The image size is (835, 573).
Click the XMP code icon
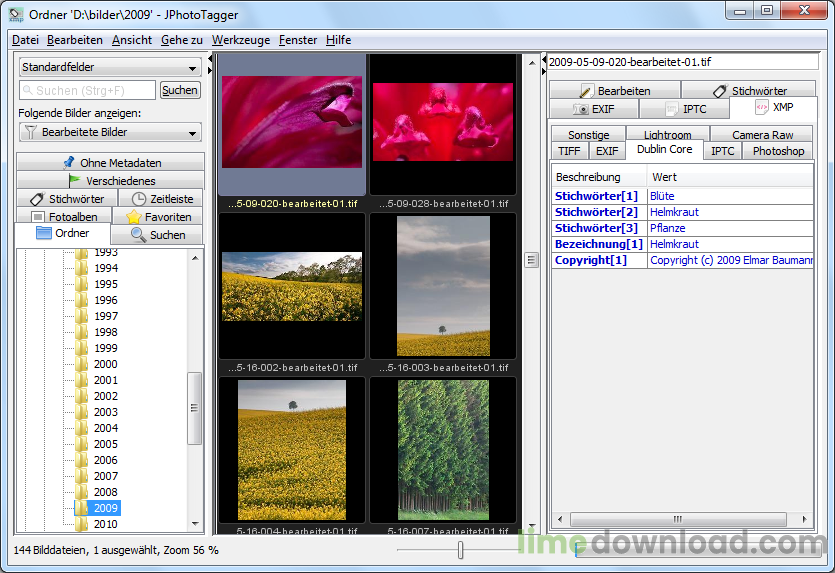pos(762,107)
